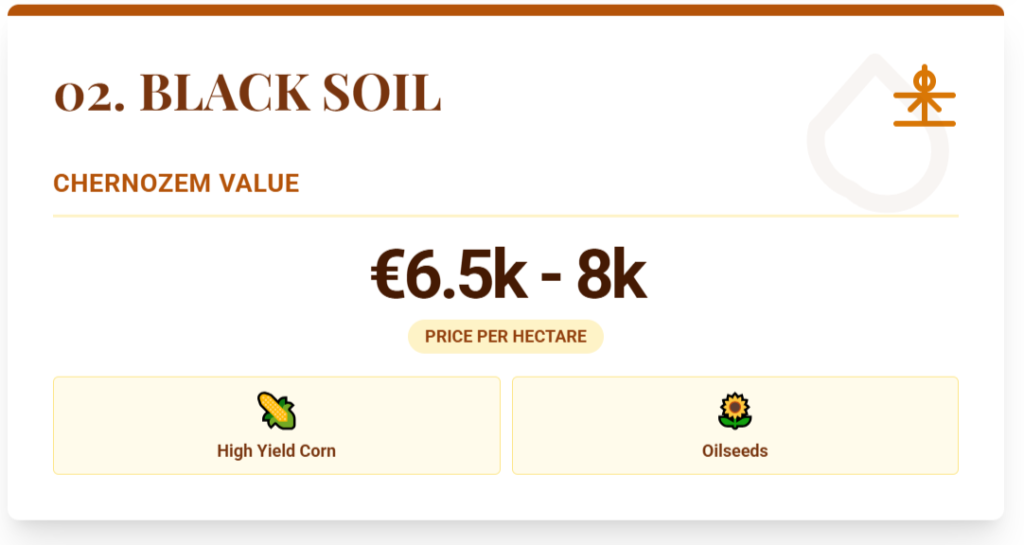Click the "CHERNOZEM VALUE" subtitle

pyautogui.click(x=176, y=184)
